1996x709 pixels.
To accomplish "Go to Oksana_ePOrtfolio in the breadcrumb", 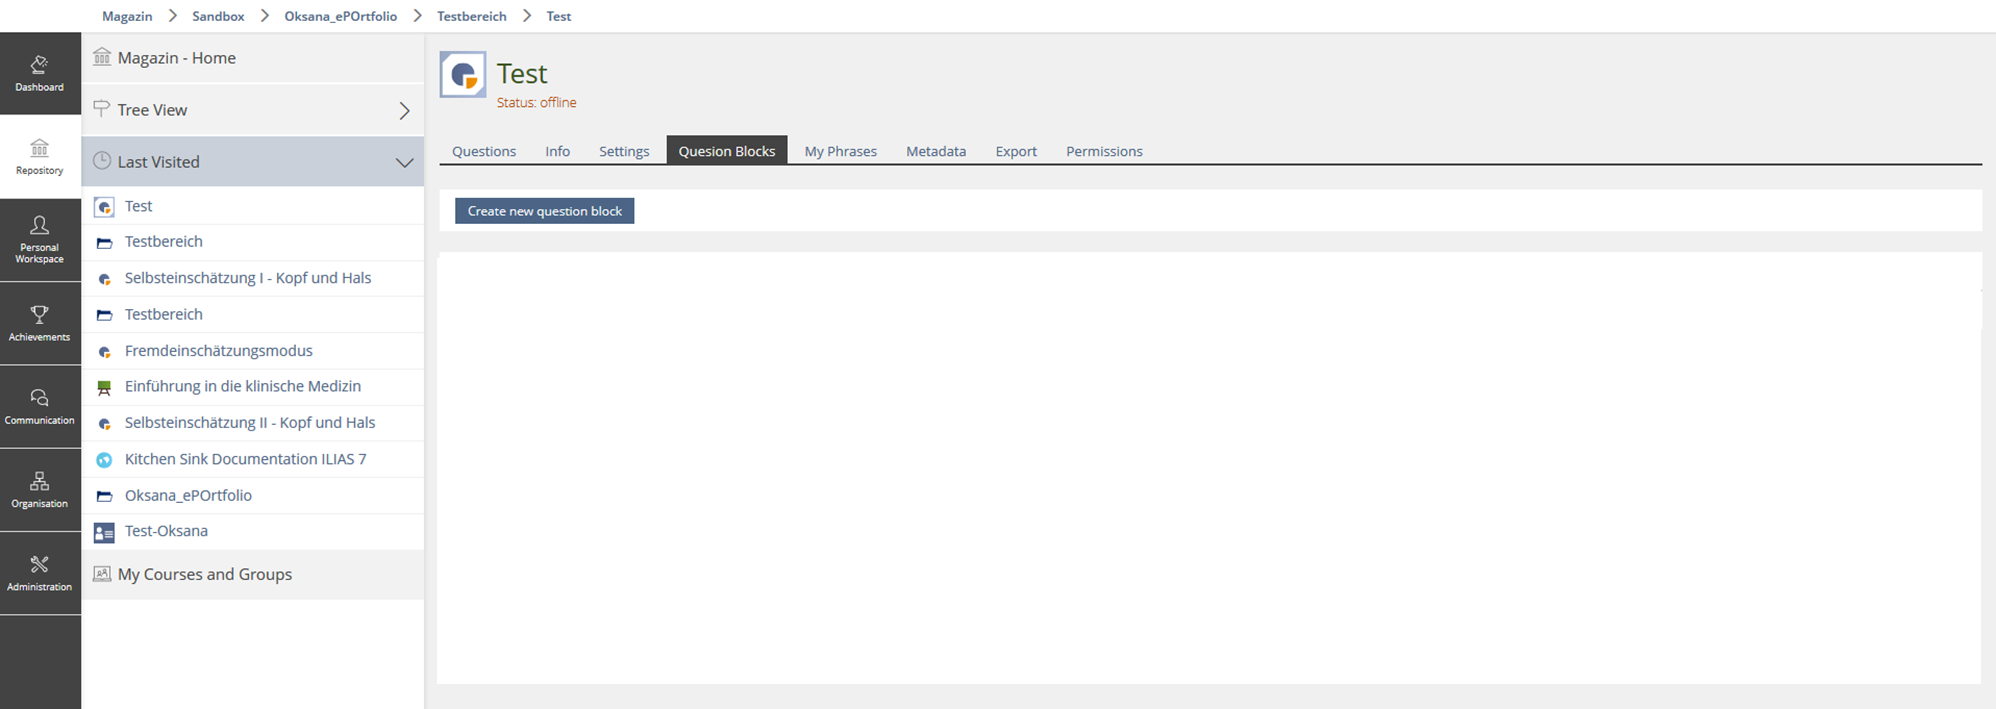I will coord(340,16).
